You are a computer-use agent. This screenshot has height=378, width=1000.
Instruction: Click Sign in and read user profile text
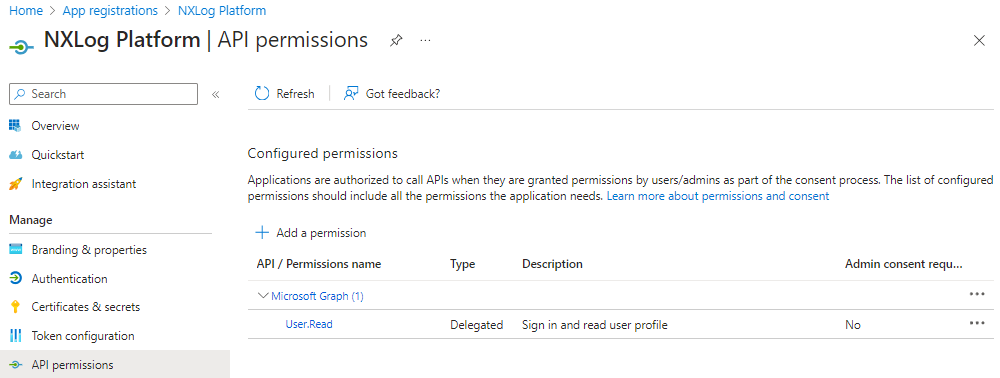coord(594,325)
